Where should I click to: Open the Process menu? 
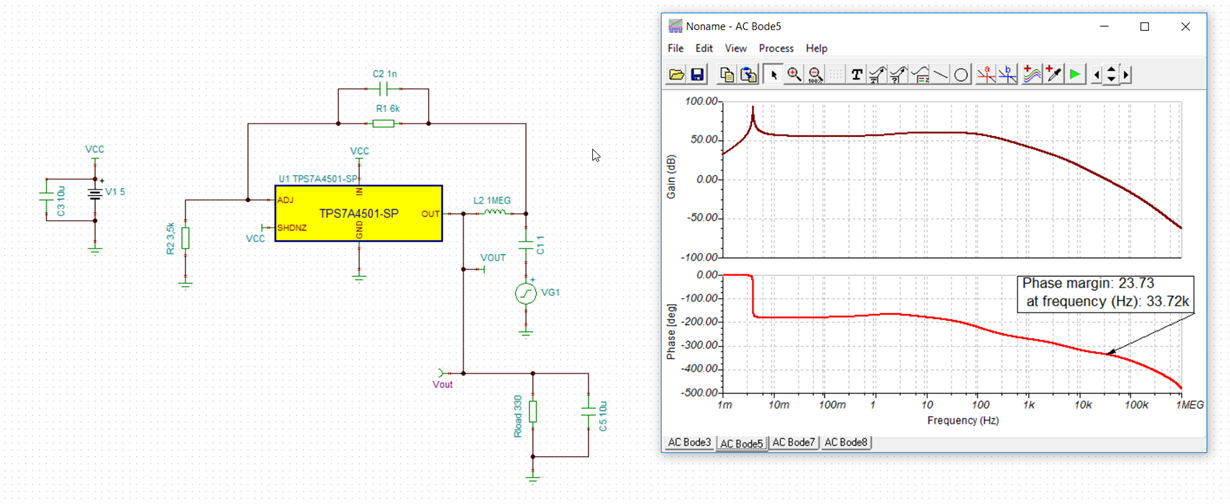click(776, 48)
